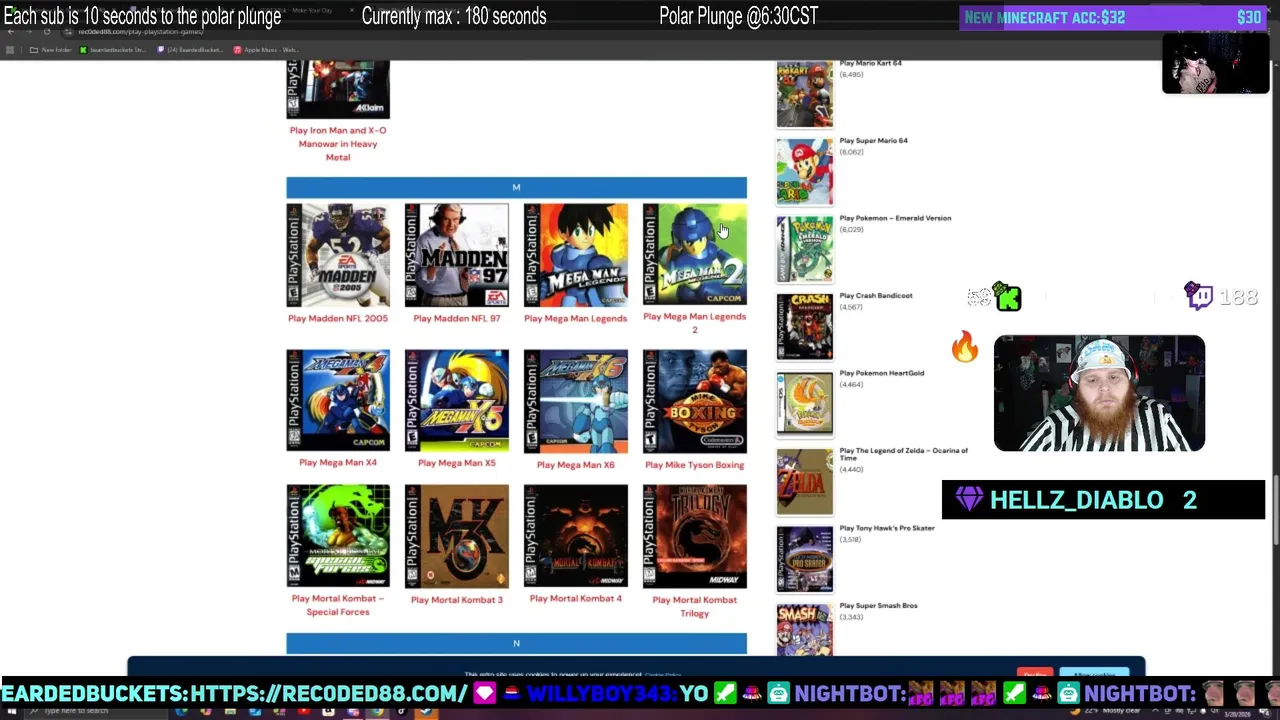This screenshot has height=720, width=1280.
Task: Select the Pokemon Emerald Version sidebar cover
Action: click(x=805, y=250)
